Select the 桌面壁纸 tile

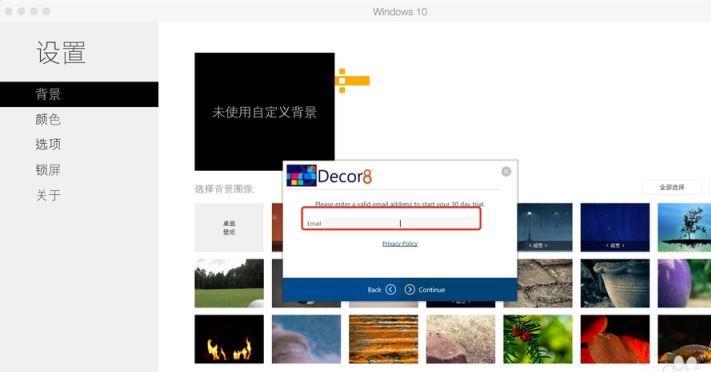(x=229, y=227)
